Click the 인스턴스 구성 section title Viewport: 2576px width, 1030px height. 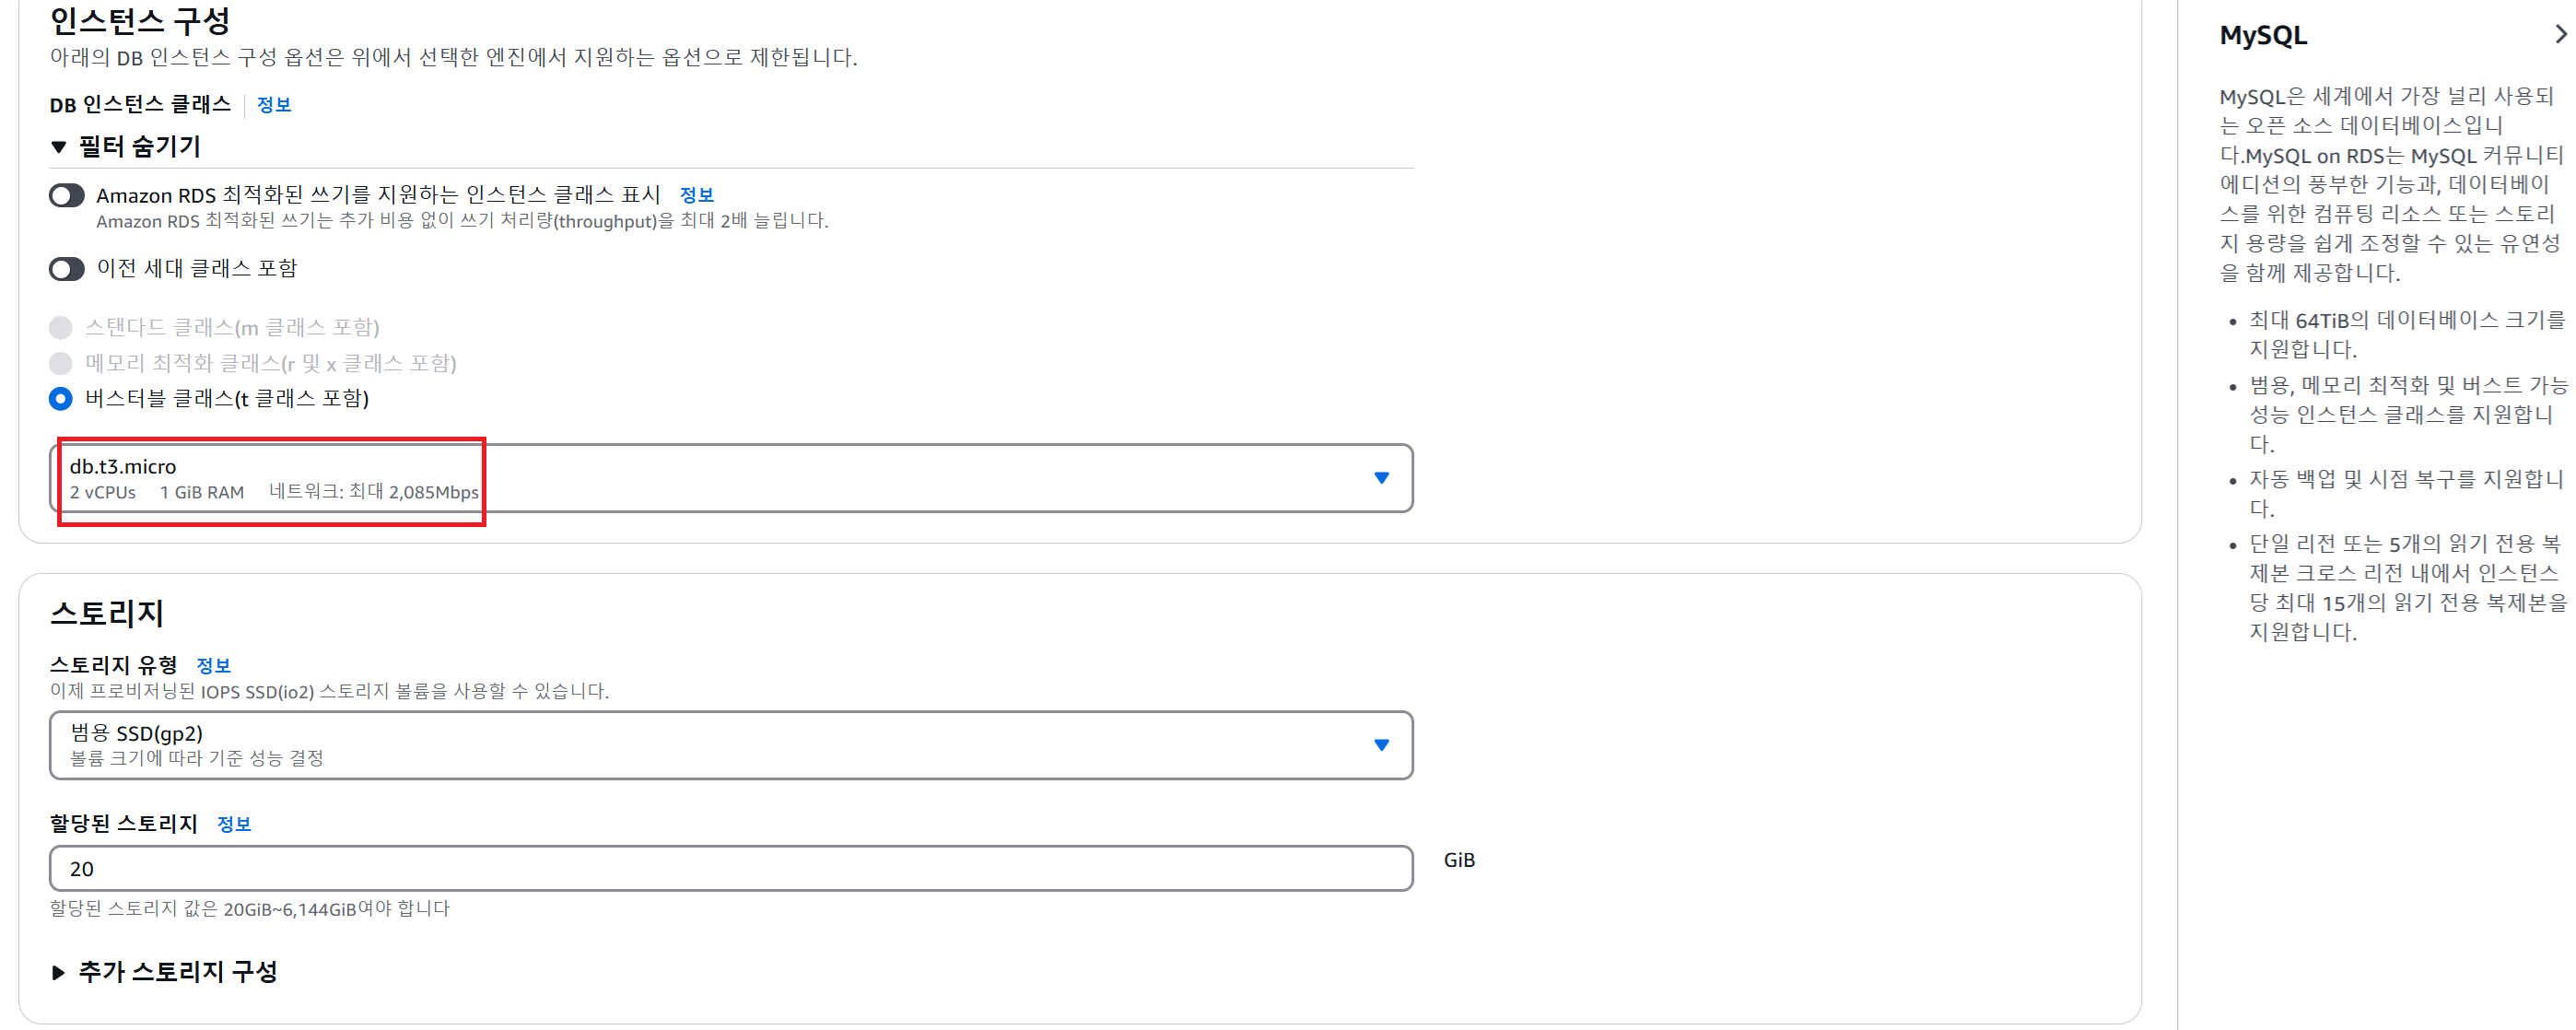coord(140,20)
